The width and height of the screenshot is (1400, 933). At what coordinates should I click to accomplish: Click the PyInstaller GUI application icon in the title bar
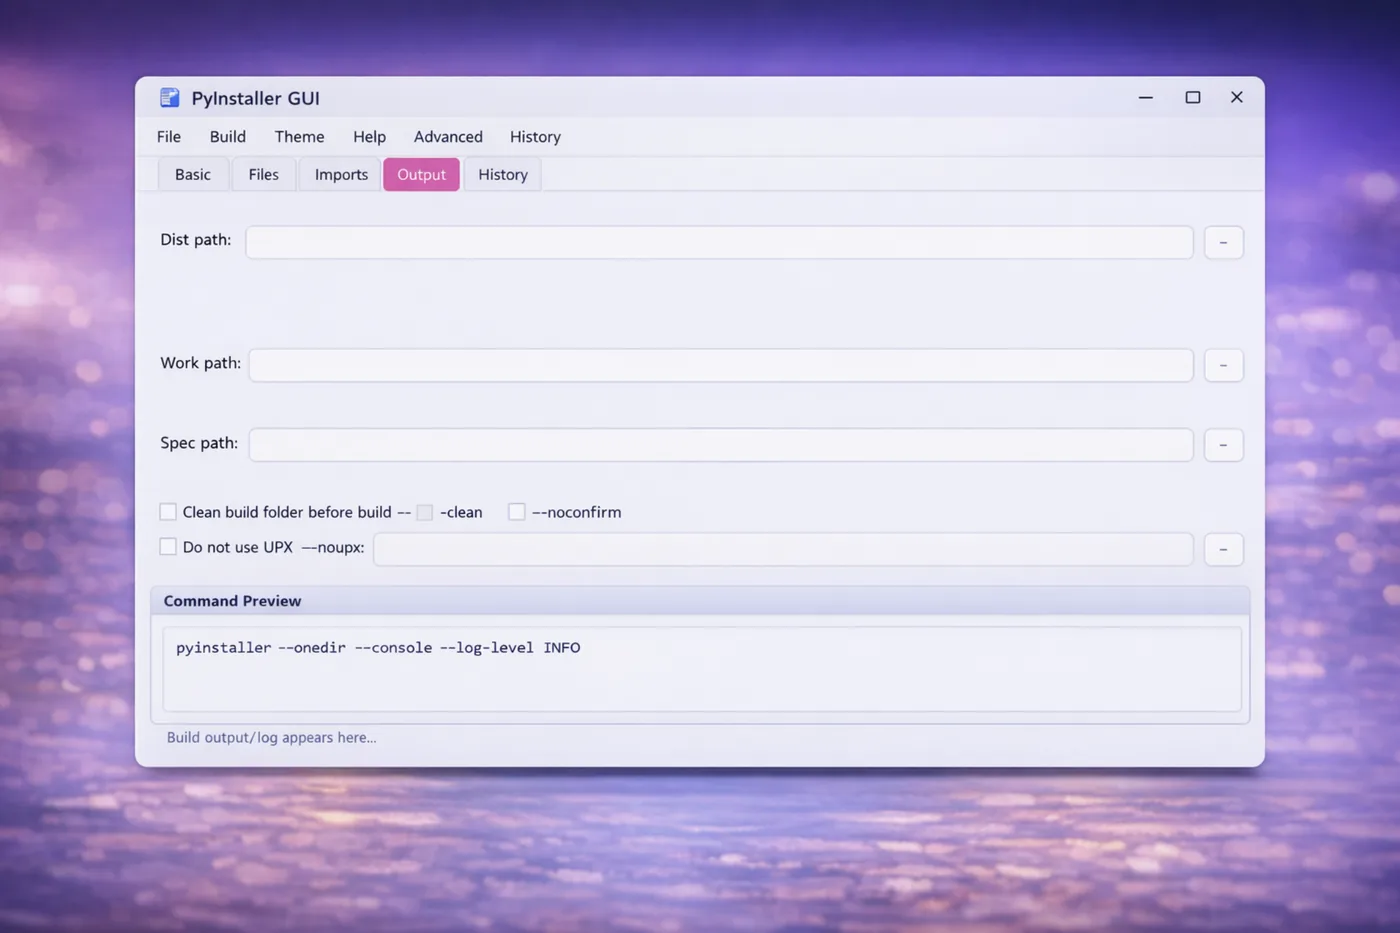tap(169, 97)
